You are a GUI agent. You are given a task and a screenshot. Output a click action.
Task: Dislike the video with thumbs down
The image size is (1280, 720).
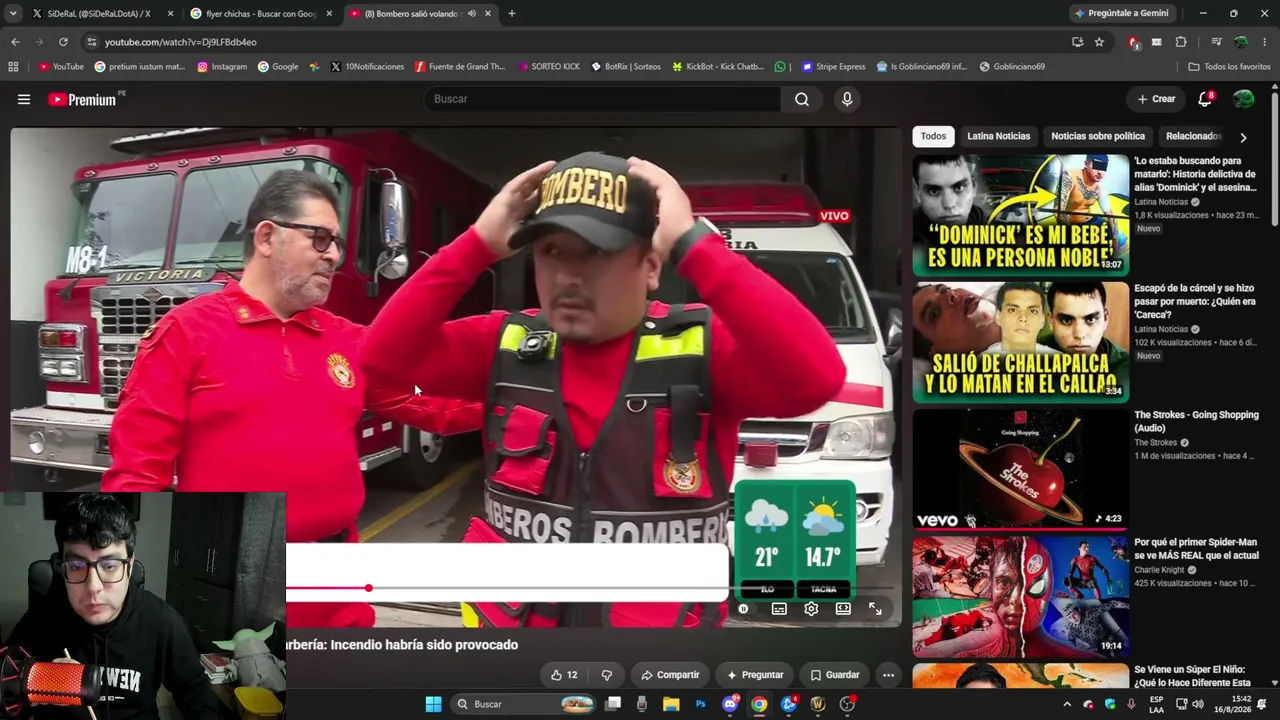(x=606, y=675)
